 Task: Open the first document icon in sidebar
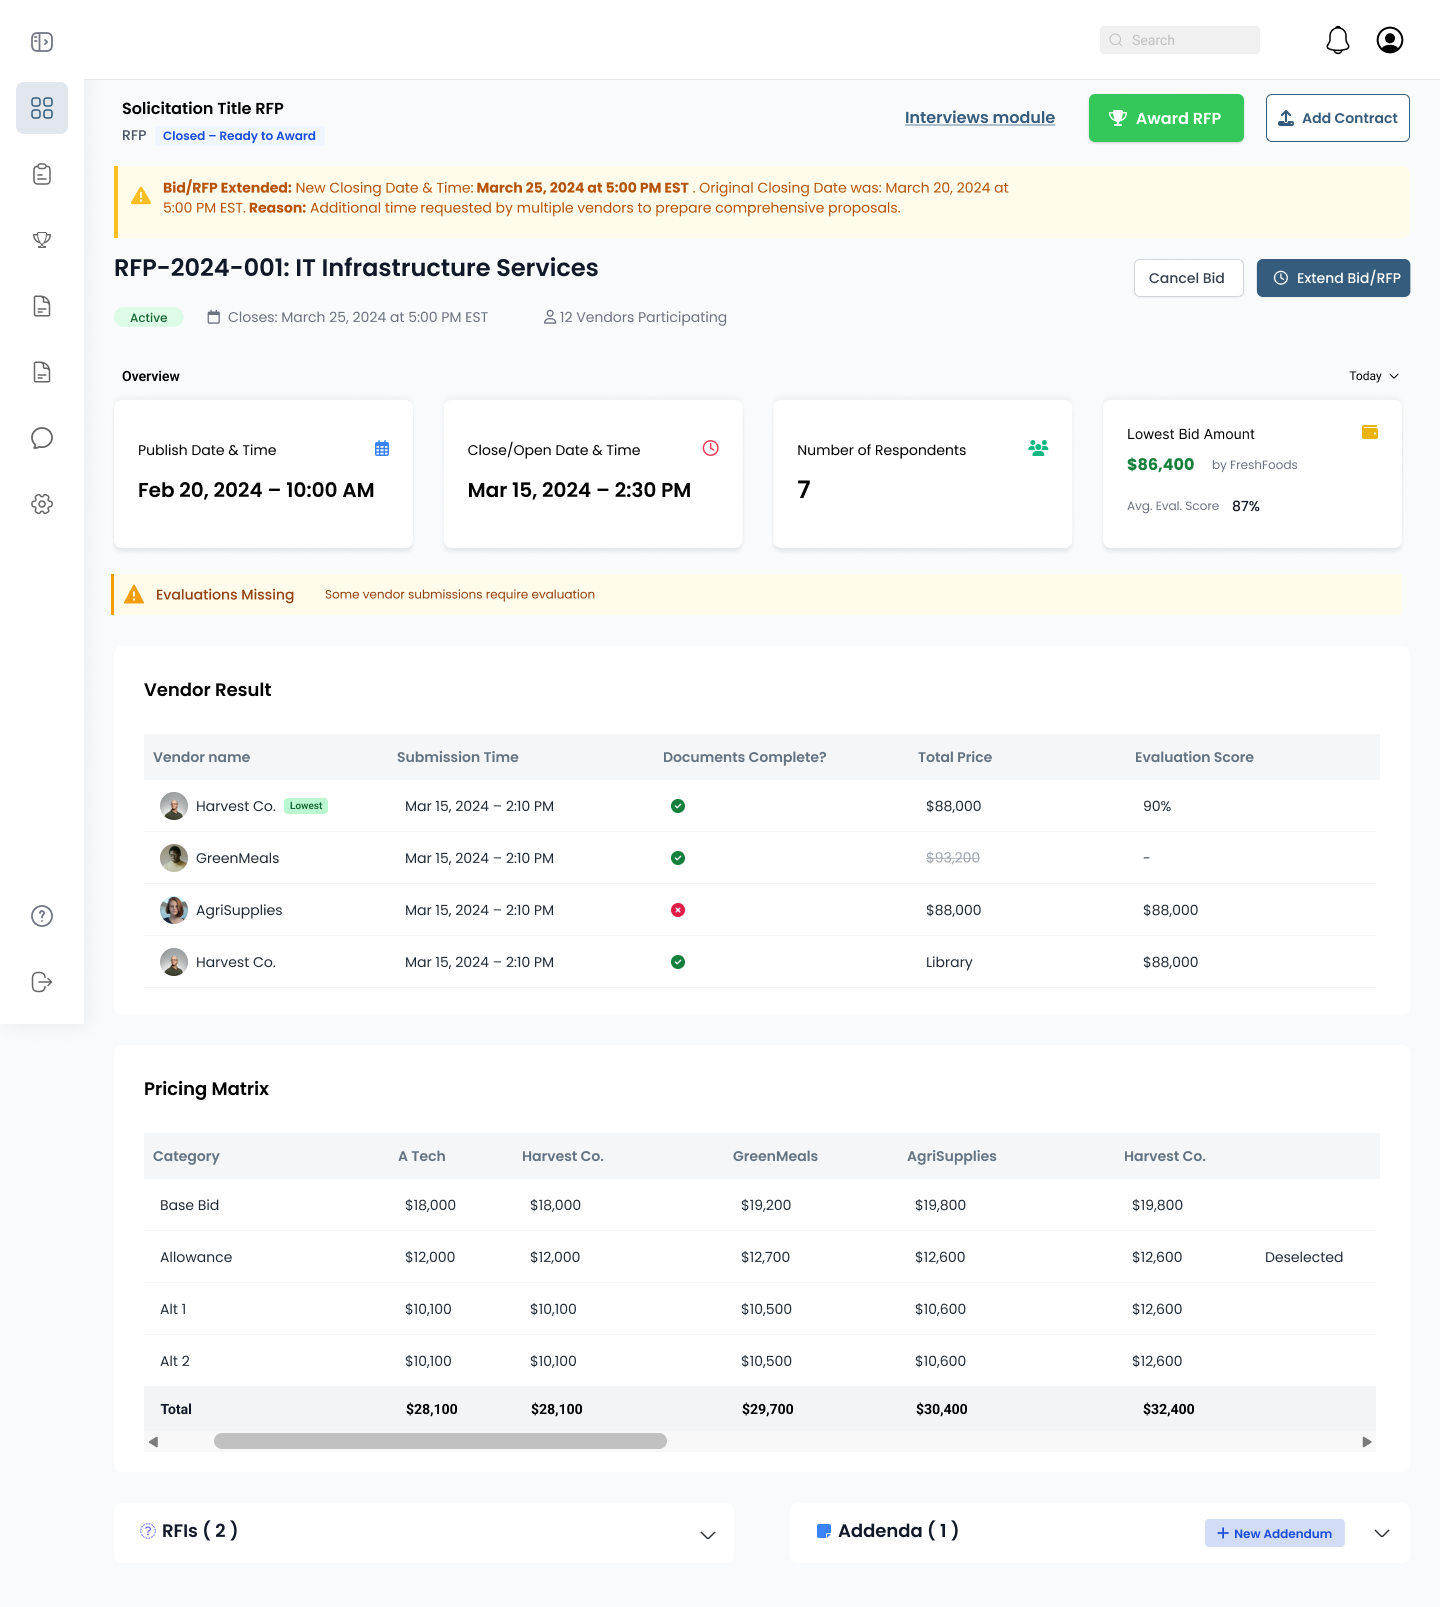(42, 306)
